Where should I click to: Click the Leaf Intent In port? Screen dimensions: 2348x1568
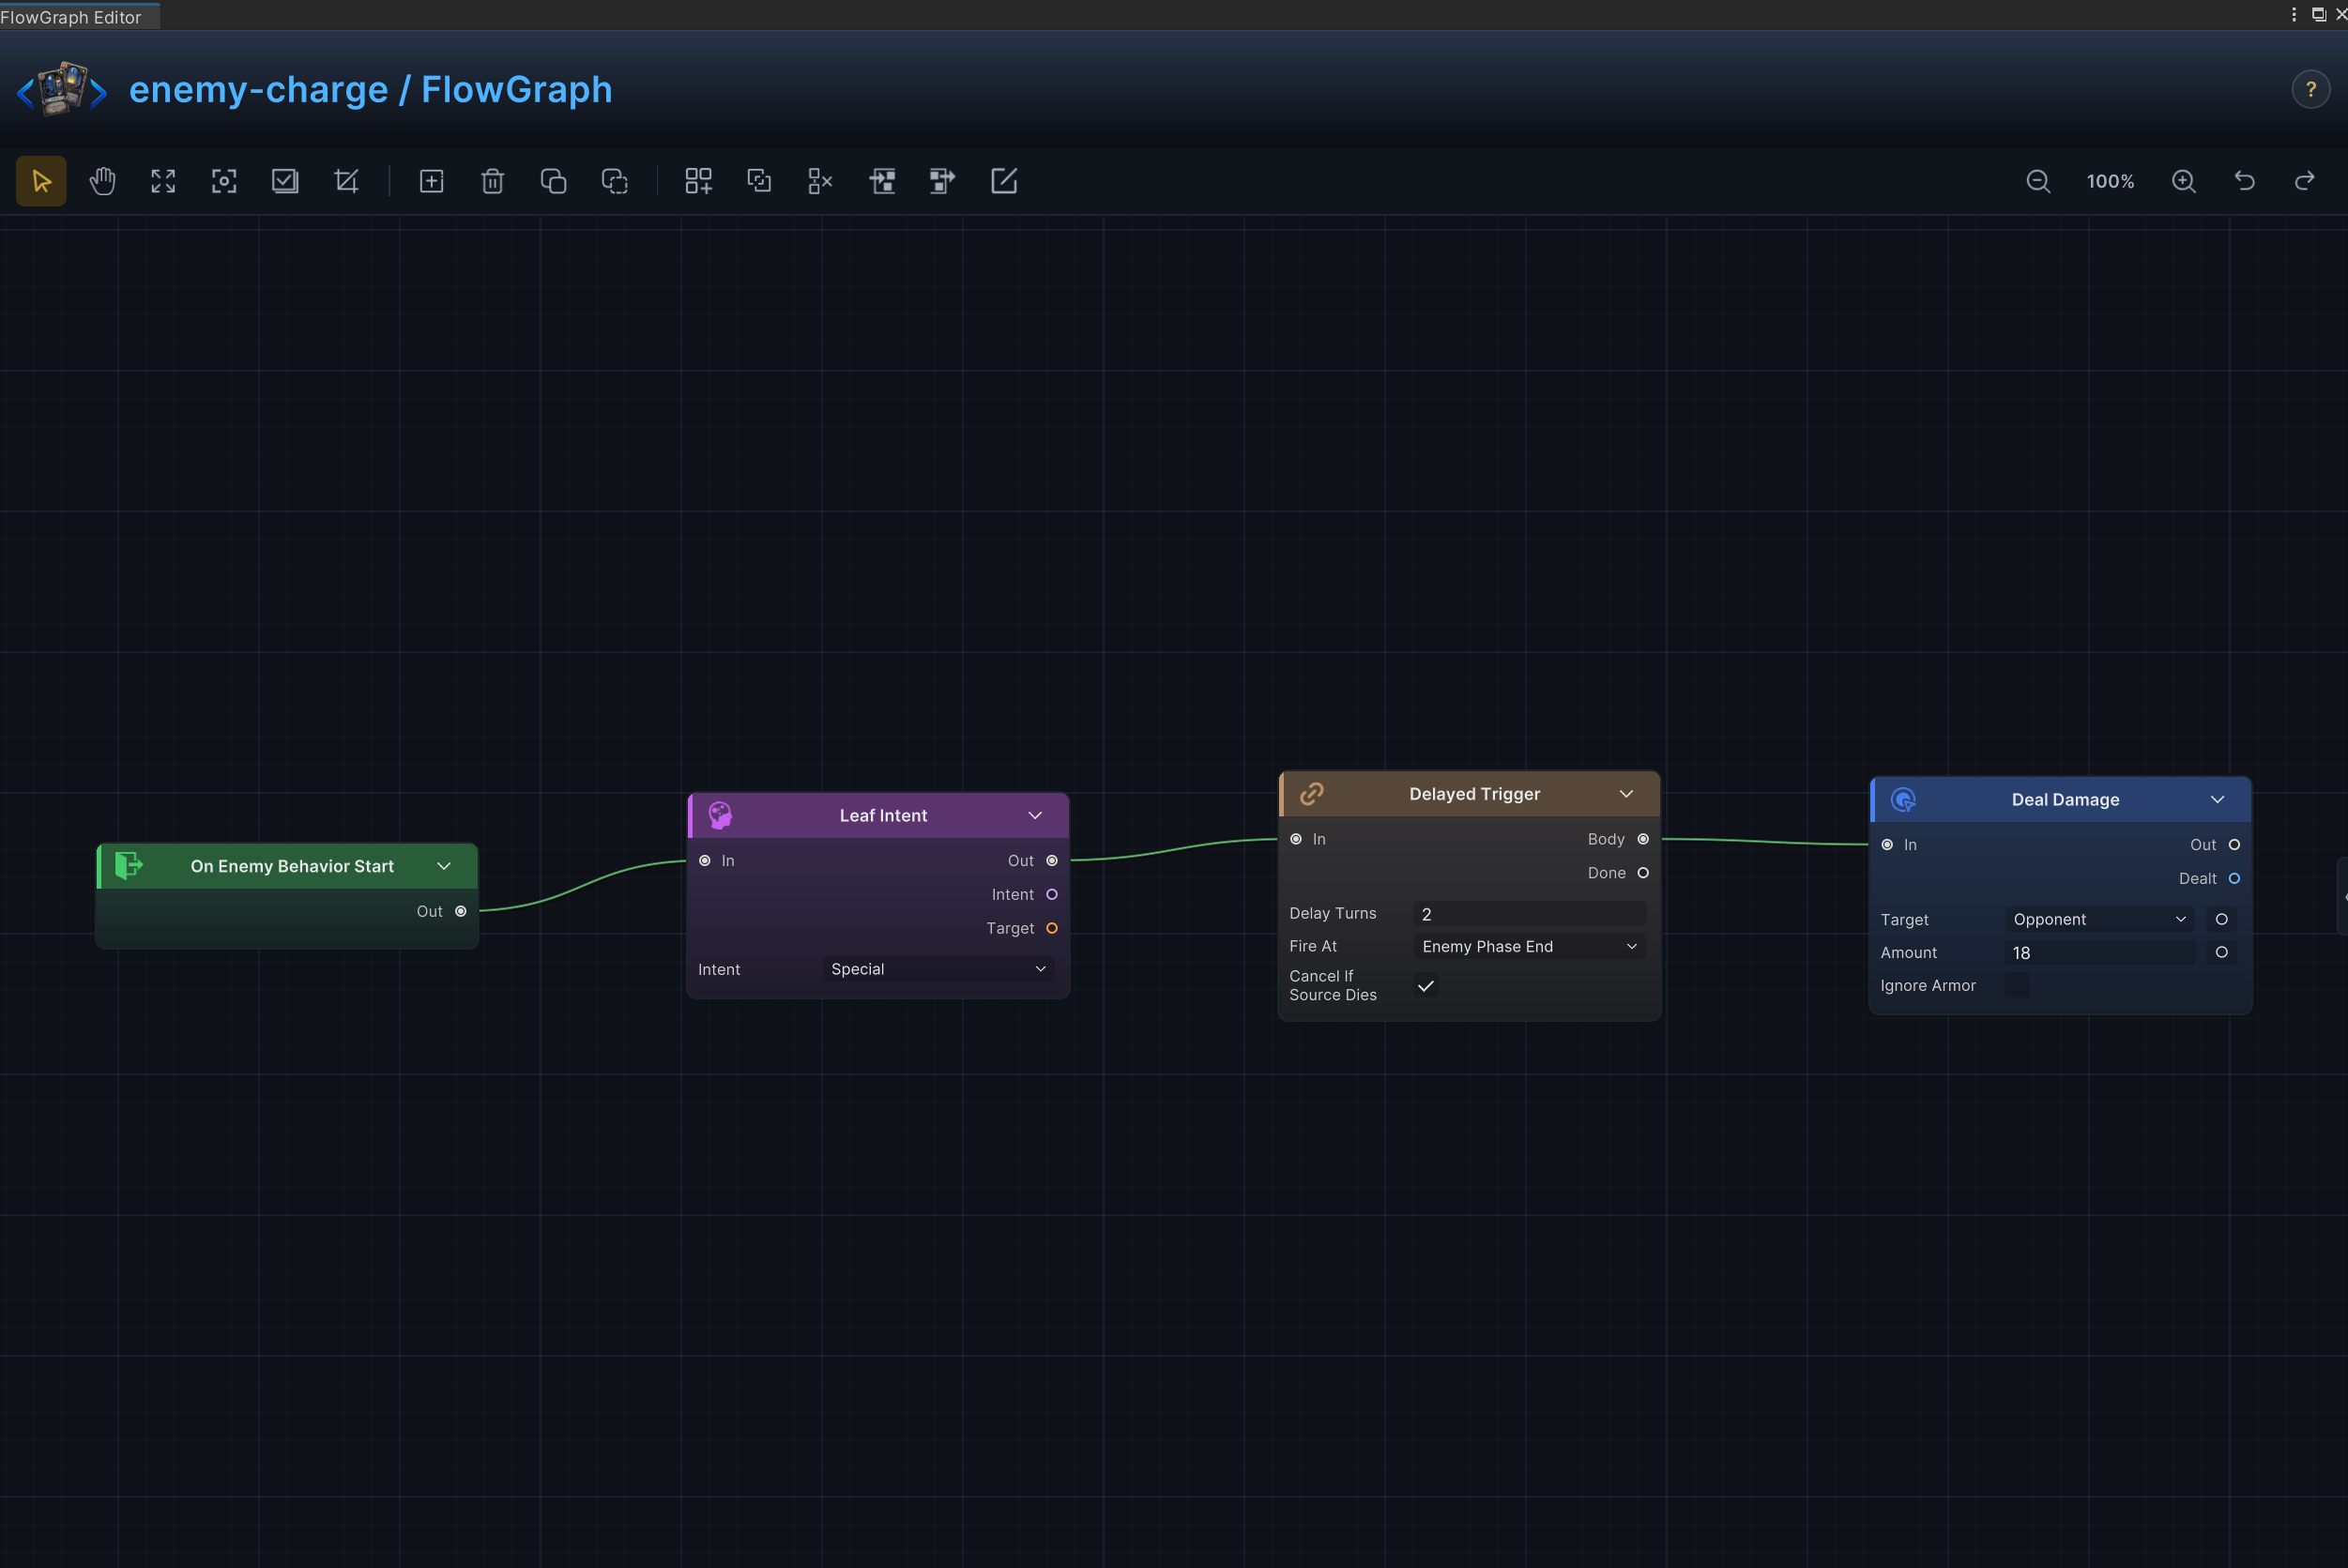pyautogui.click(x=705, y=860)
